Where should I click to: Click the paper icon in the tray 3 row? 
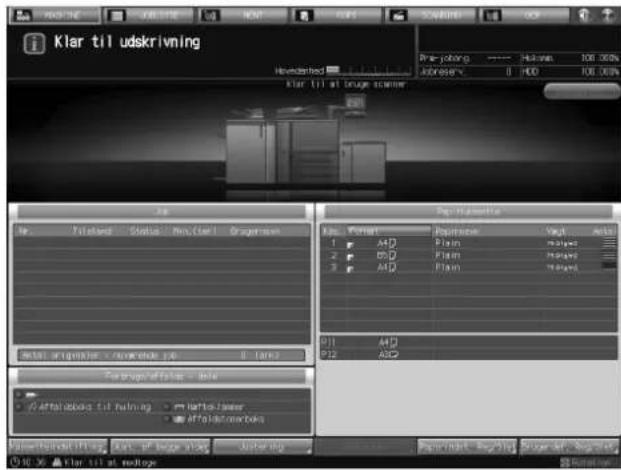click(x=350, y=269)
